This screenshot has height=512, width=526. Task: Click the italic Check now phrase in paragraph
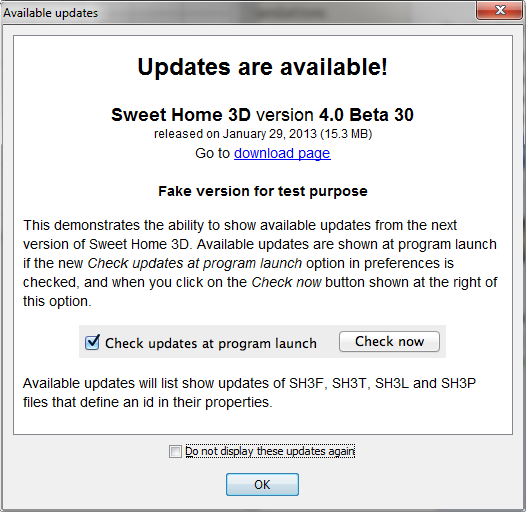(x=286, y=283)
